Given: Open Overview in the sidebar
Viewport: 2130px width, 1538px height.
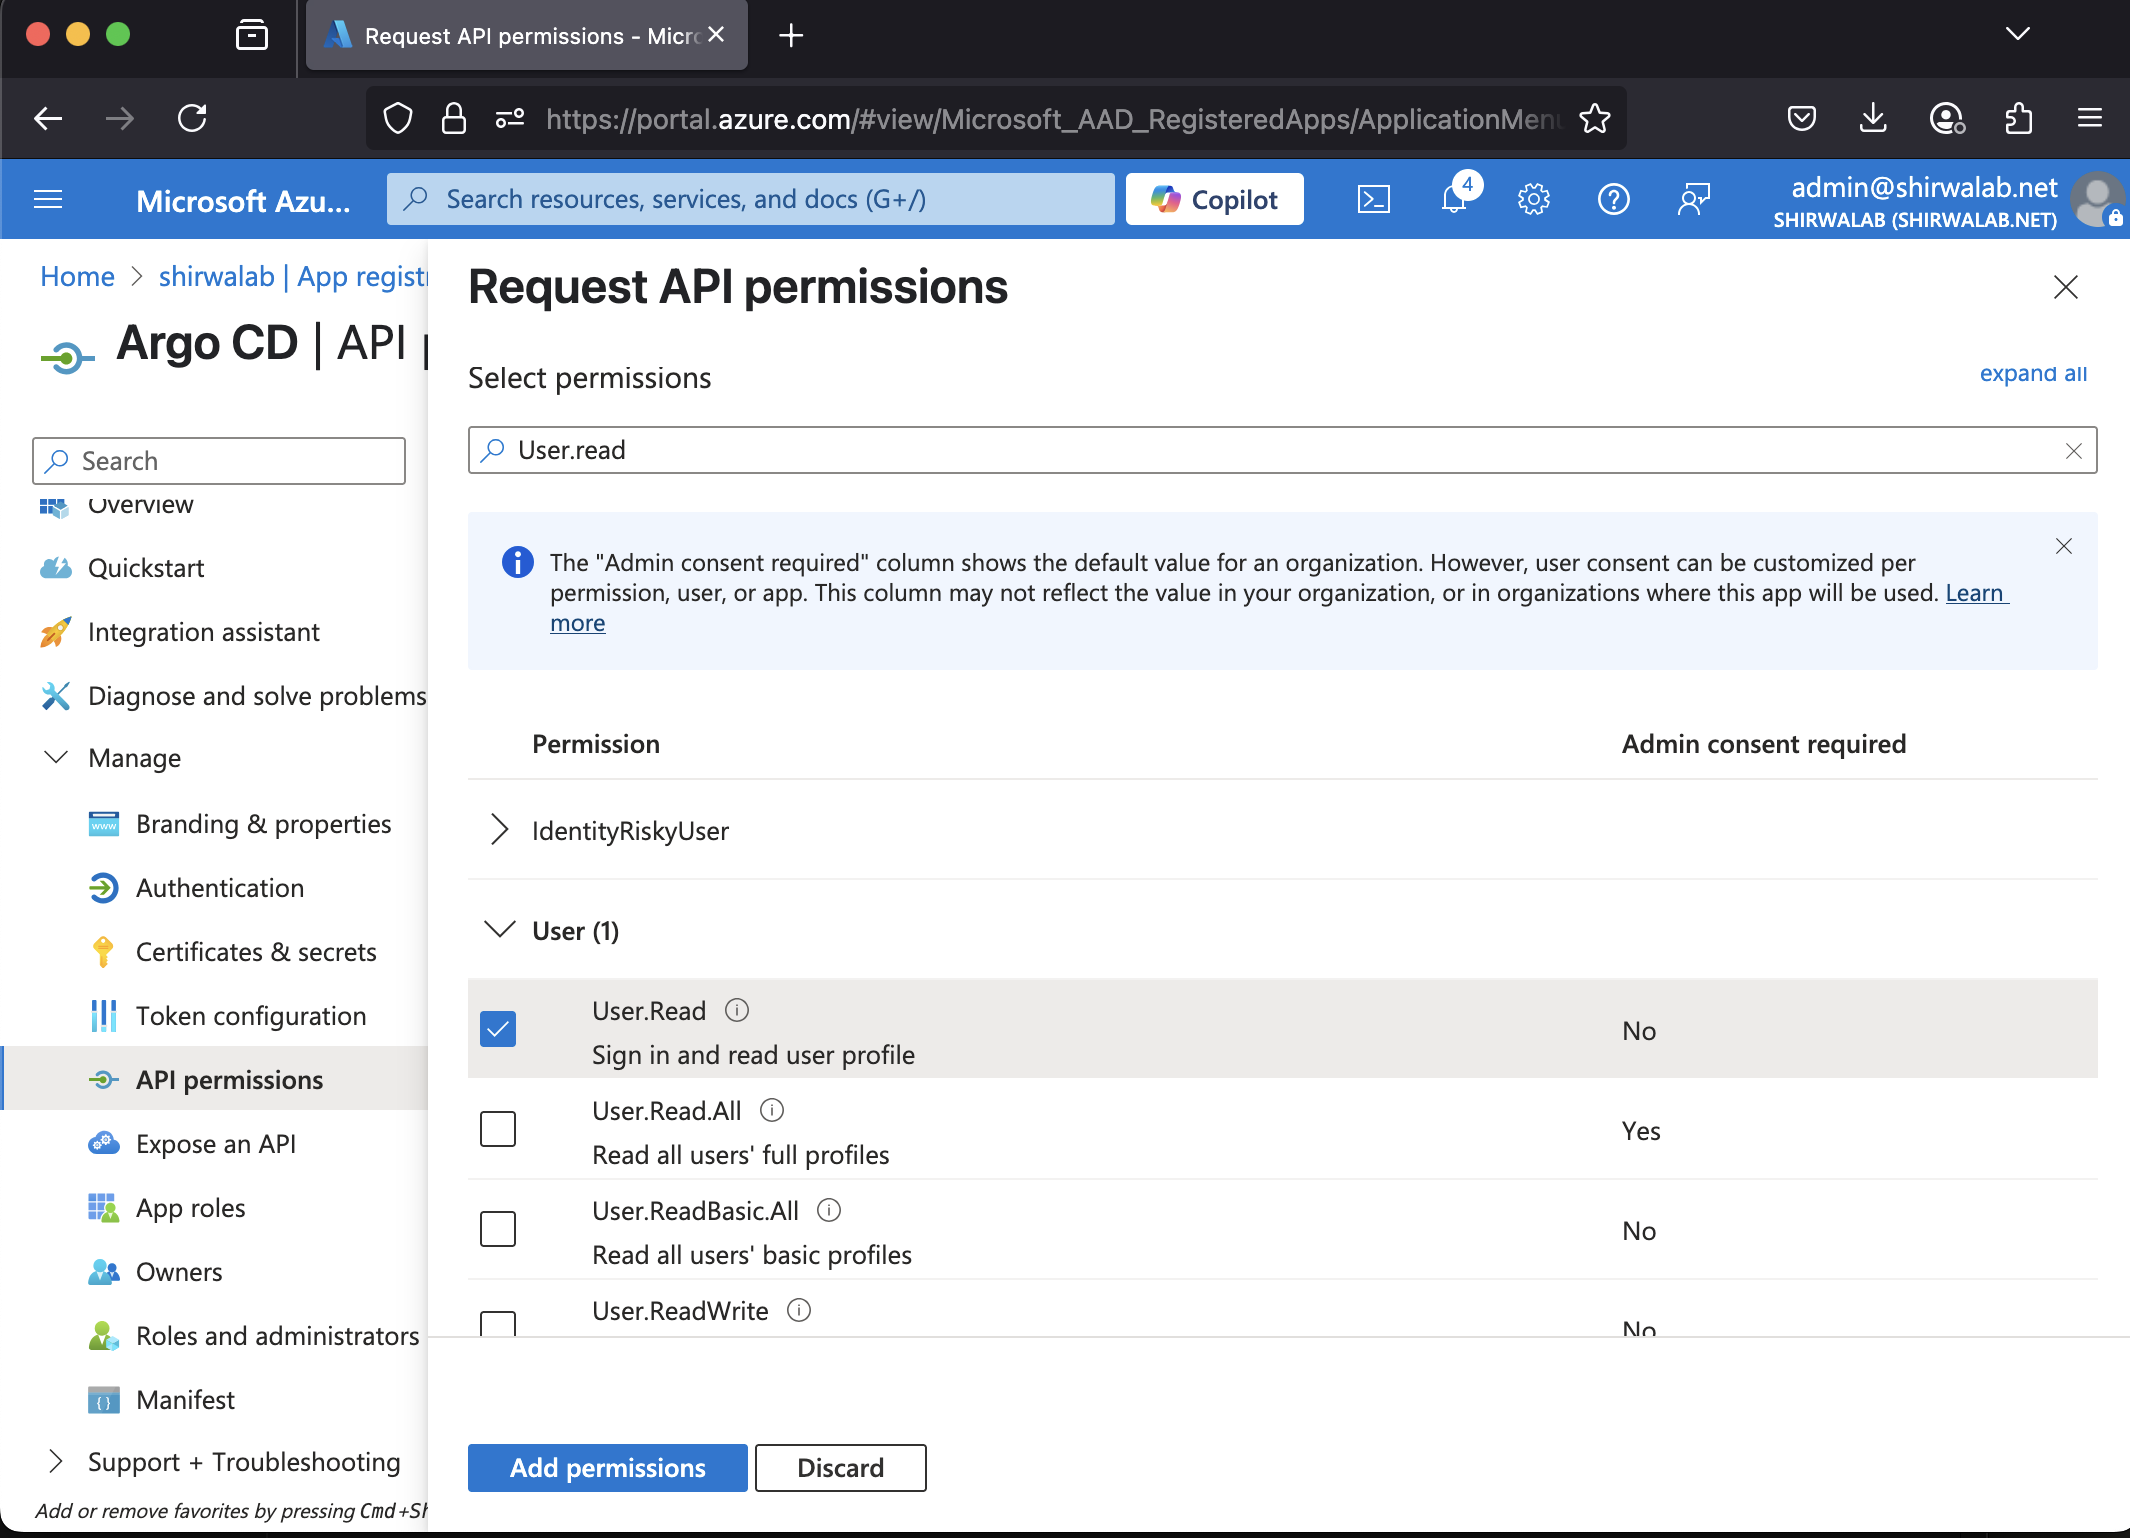Looking at the screenshot, I should tap(140, 504).
